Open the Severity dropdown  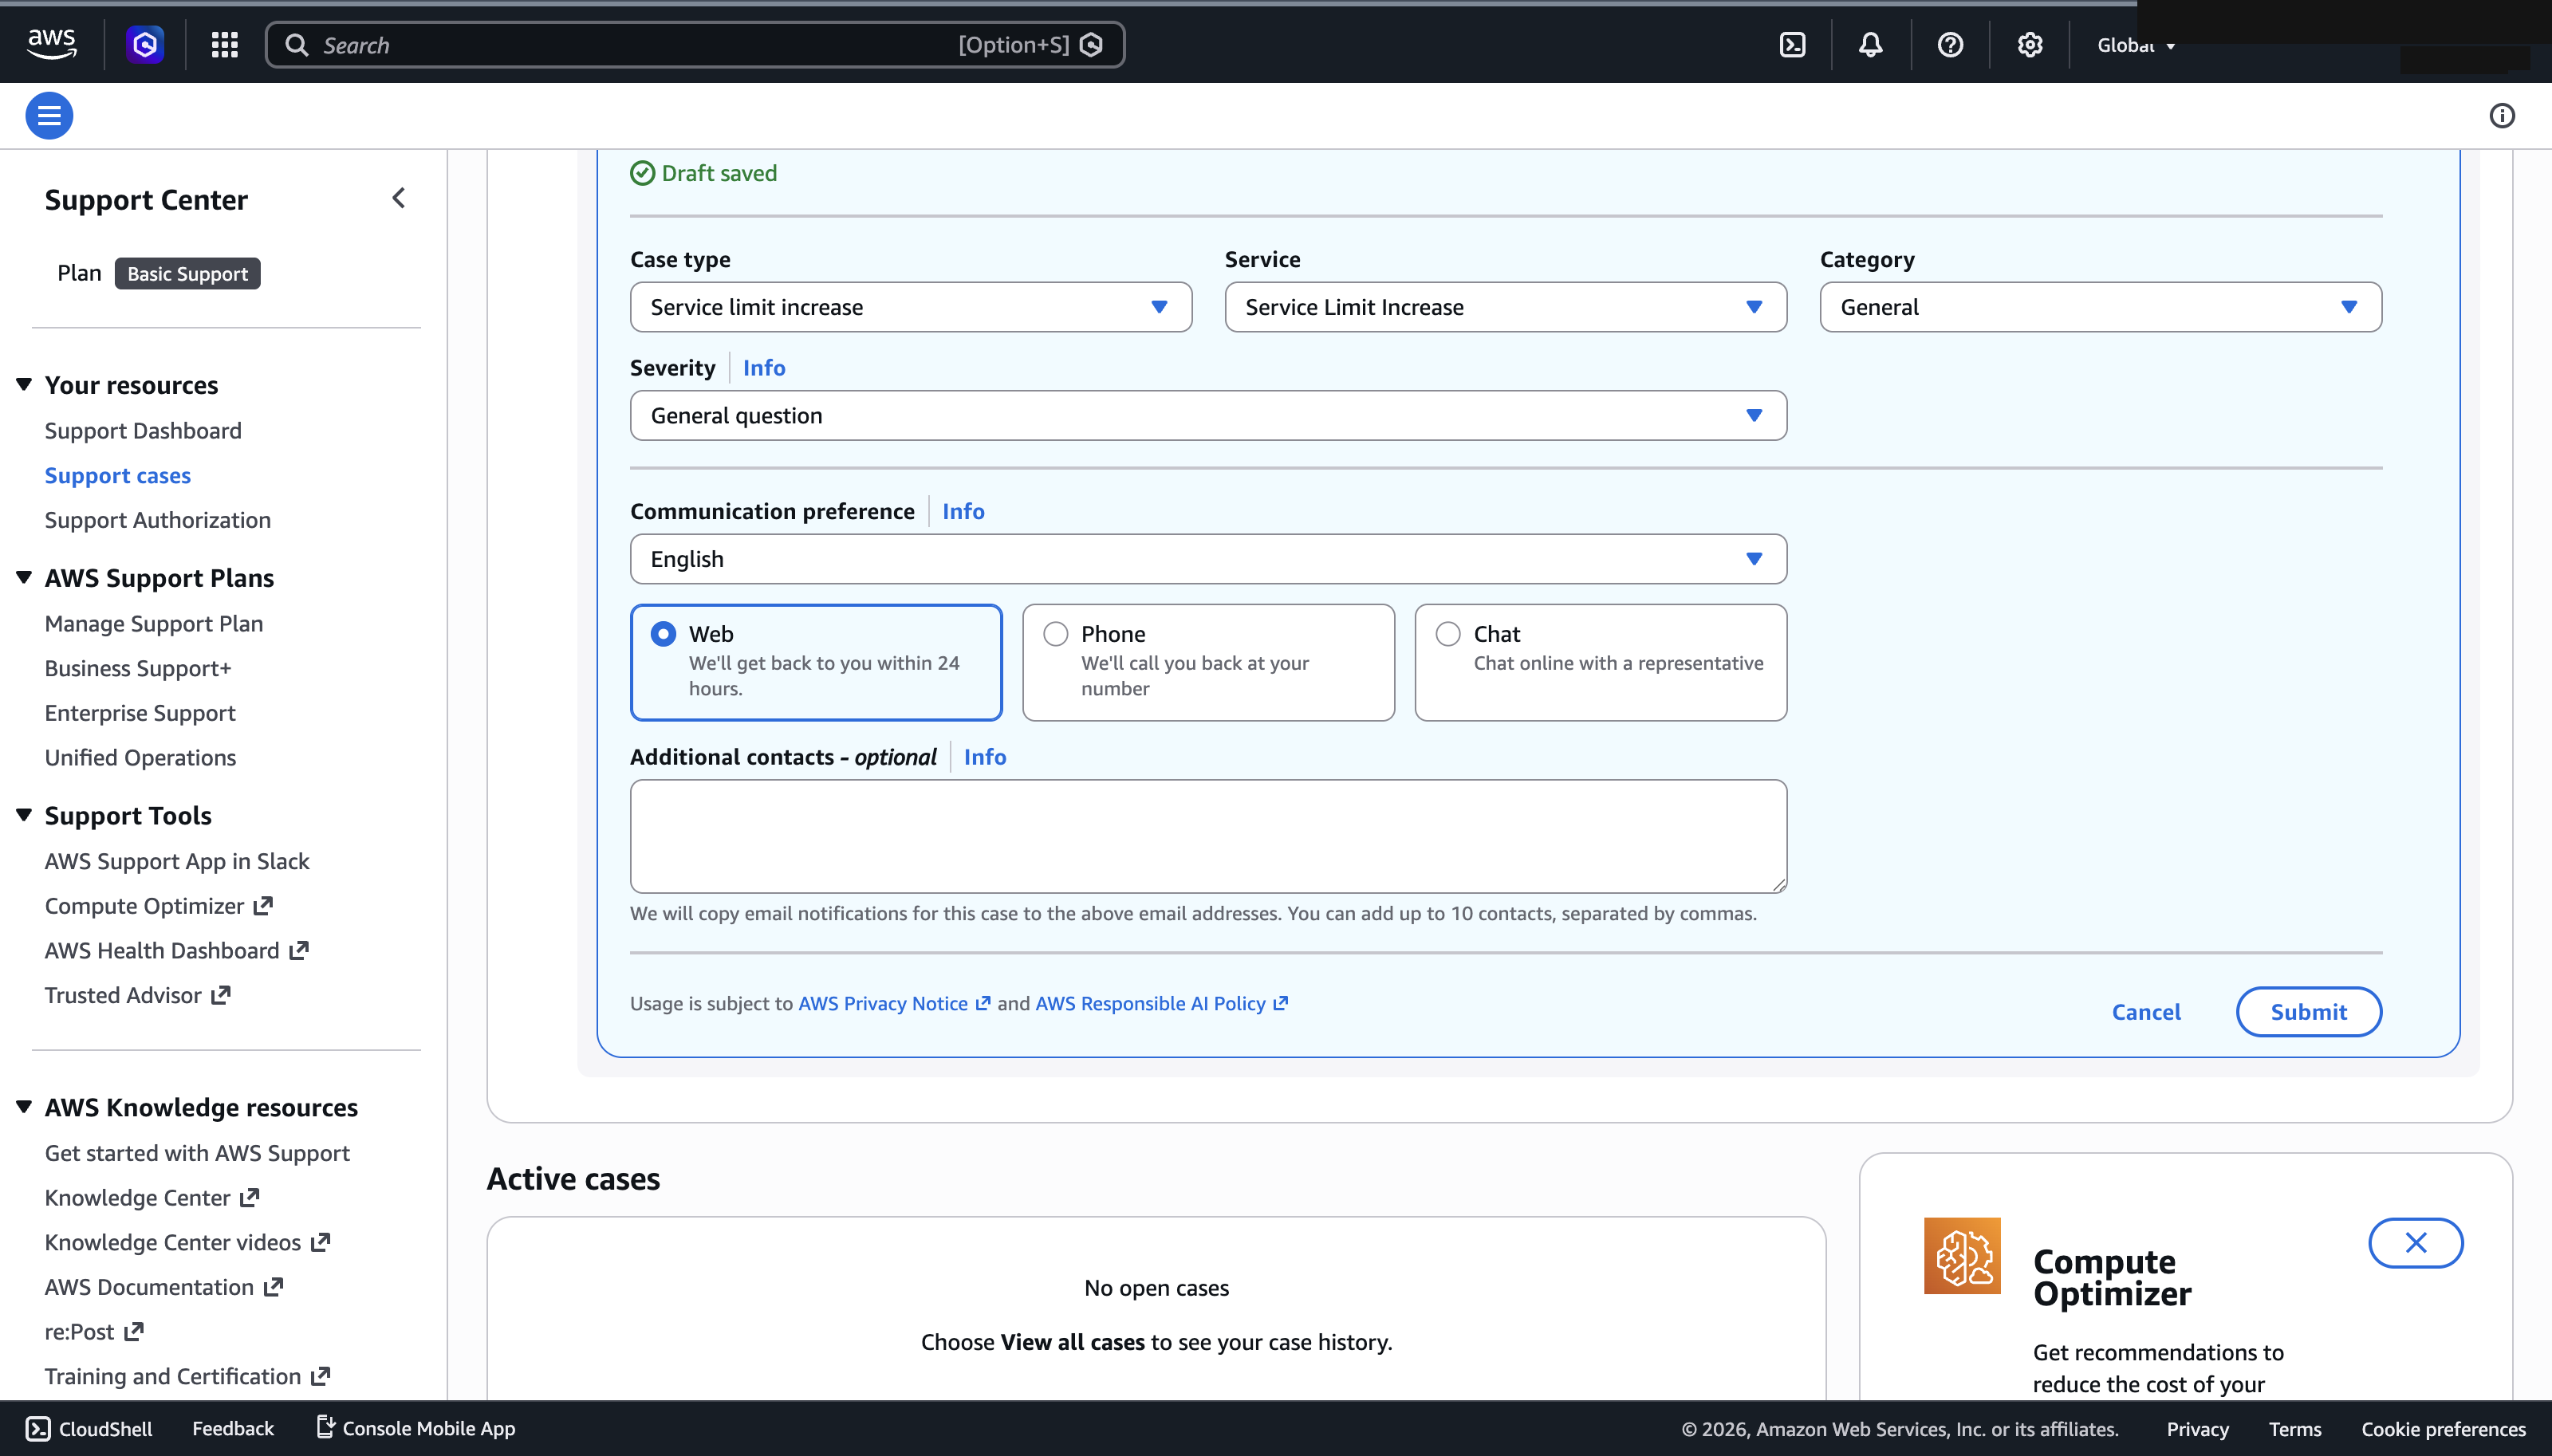point(1208,415)
